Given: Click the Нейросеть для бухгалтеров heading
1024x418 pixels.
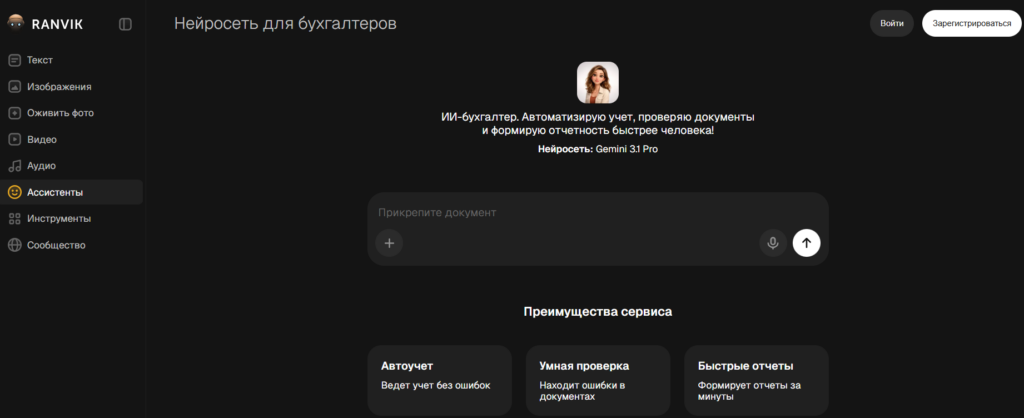Looking at the screenshot, I should tap(285, 24).
